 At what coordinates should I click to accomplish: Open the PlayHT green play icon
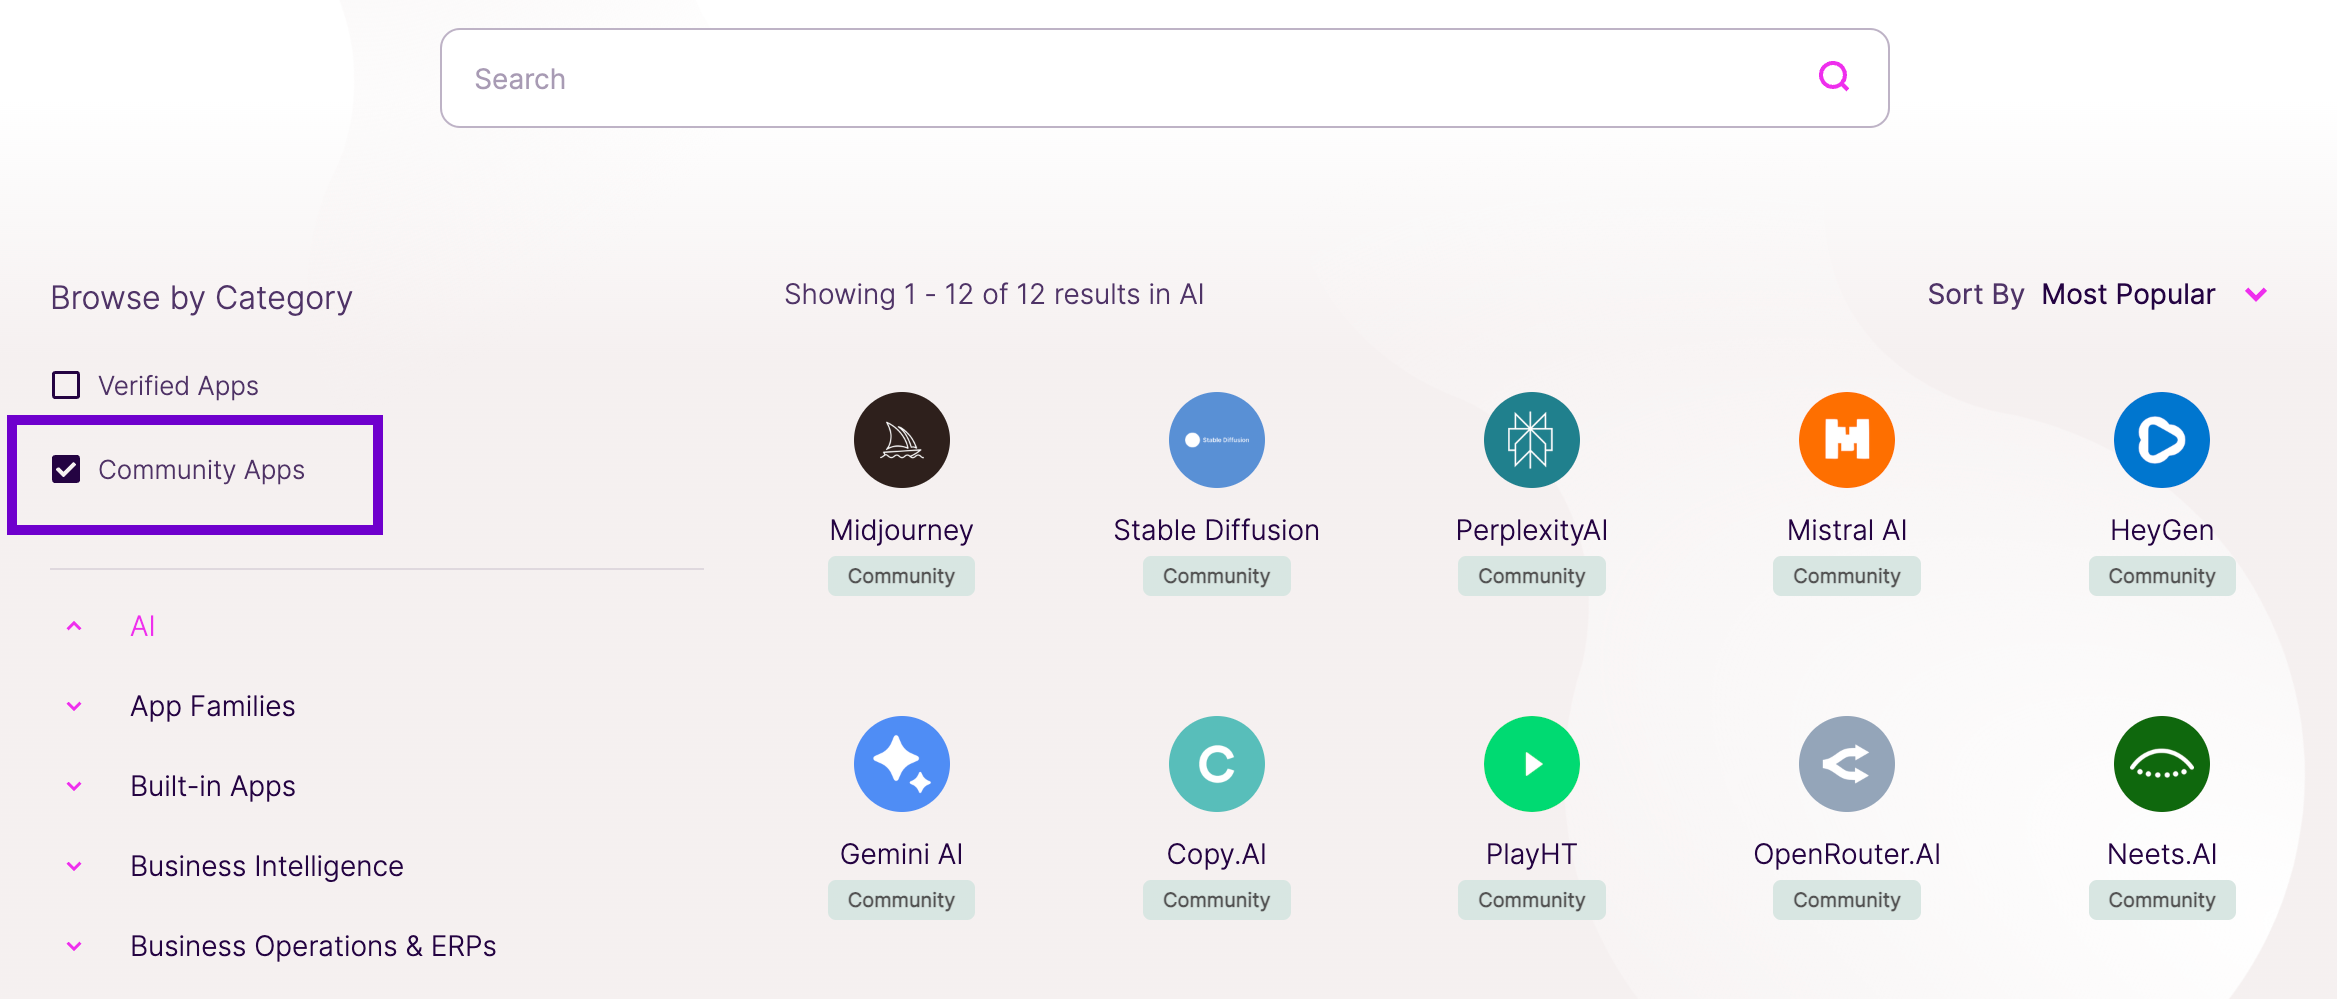[1531, 764]
